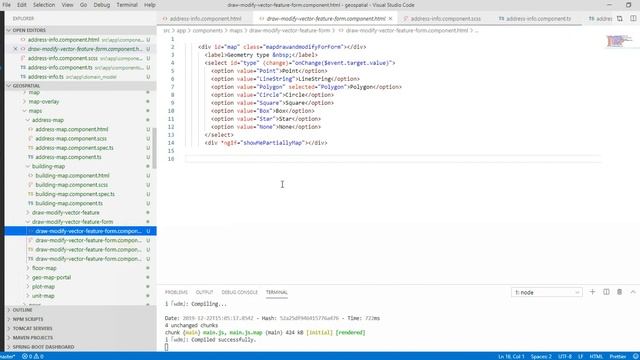
Task: Open the Selection menu
Action: tap(44, 5)
